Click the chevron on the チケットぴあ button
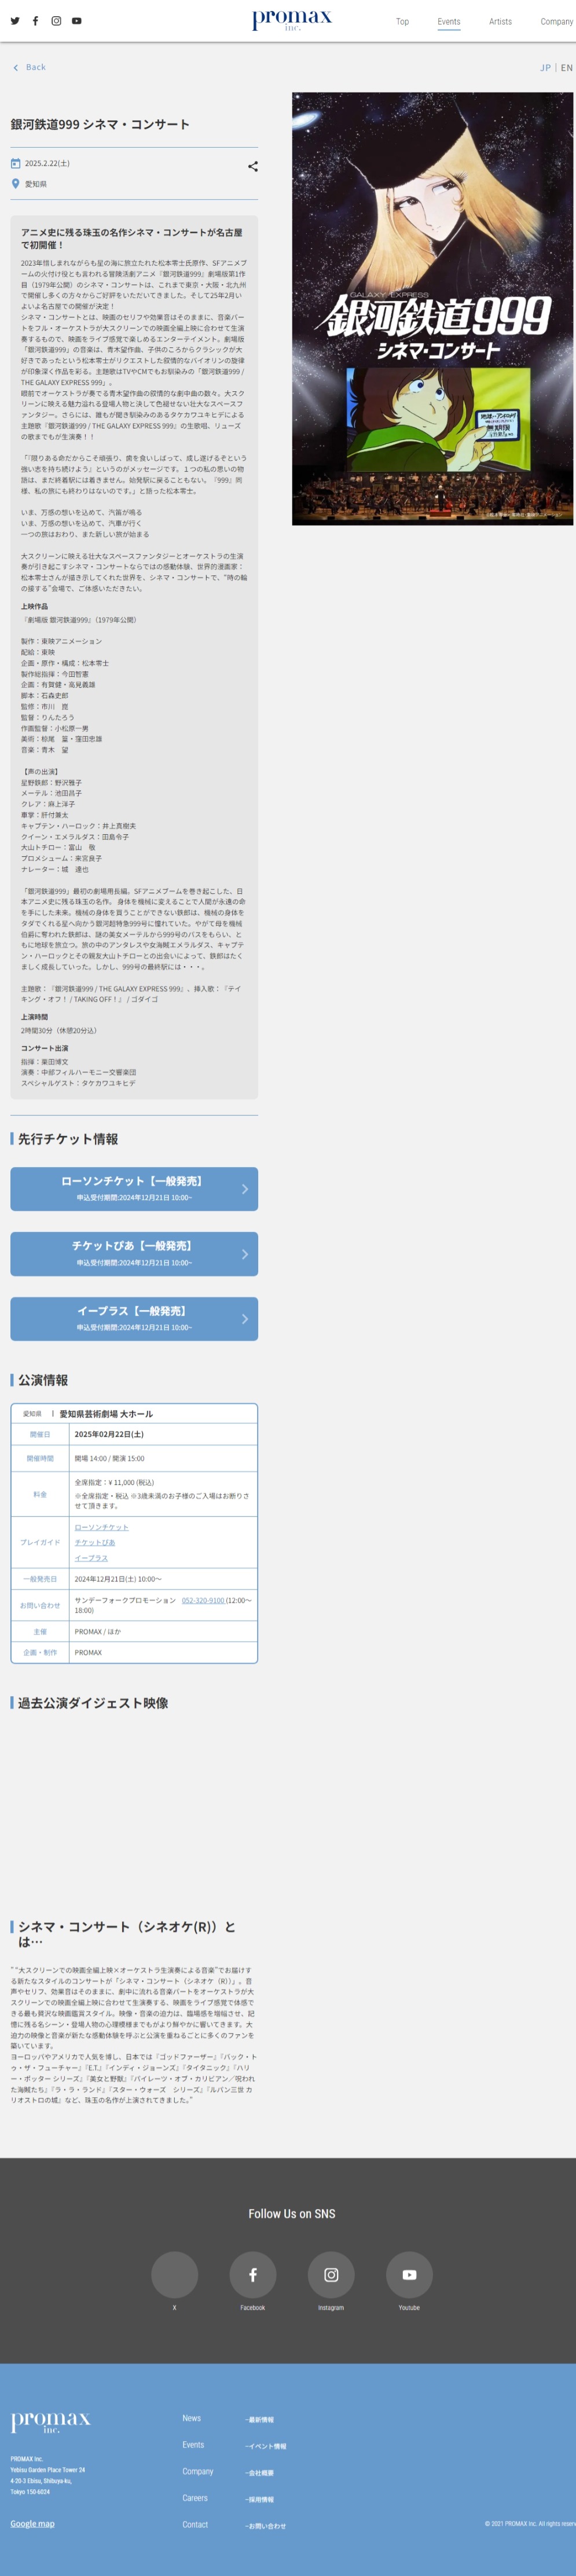Image resolution: width=576 pixels, height=2576 pixels. coord(245,1254)
